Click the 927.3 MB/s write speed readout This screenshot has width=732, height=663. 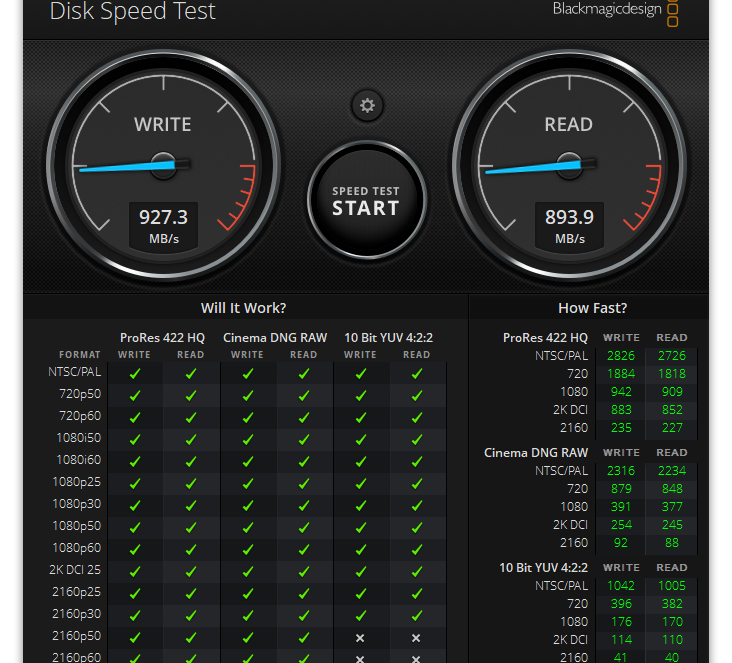click(x=163, y=226)
